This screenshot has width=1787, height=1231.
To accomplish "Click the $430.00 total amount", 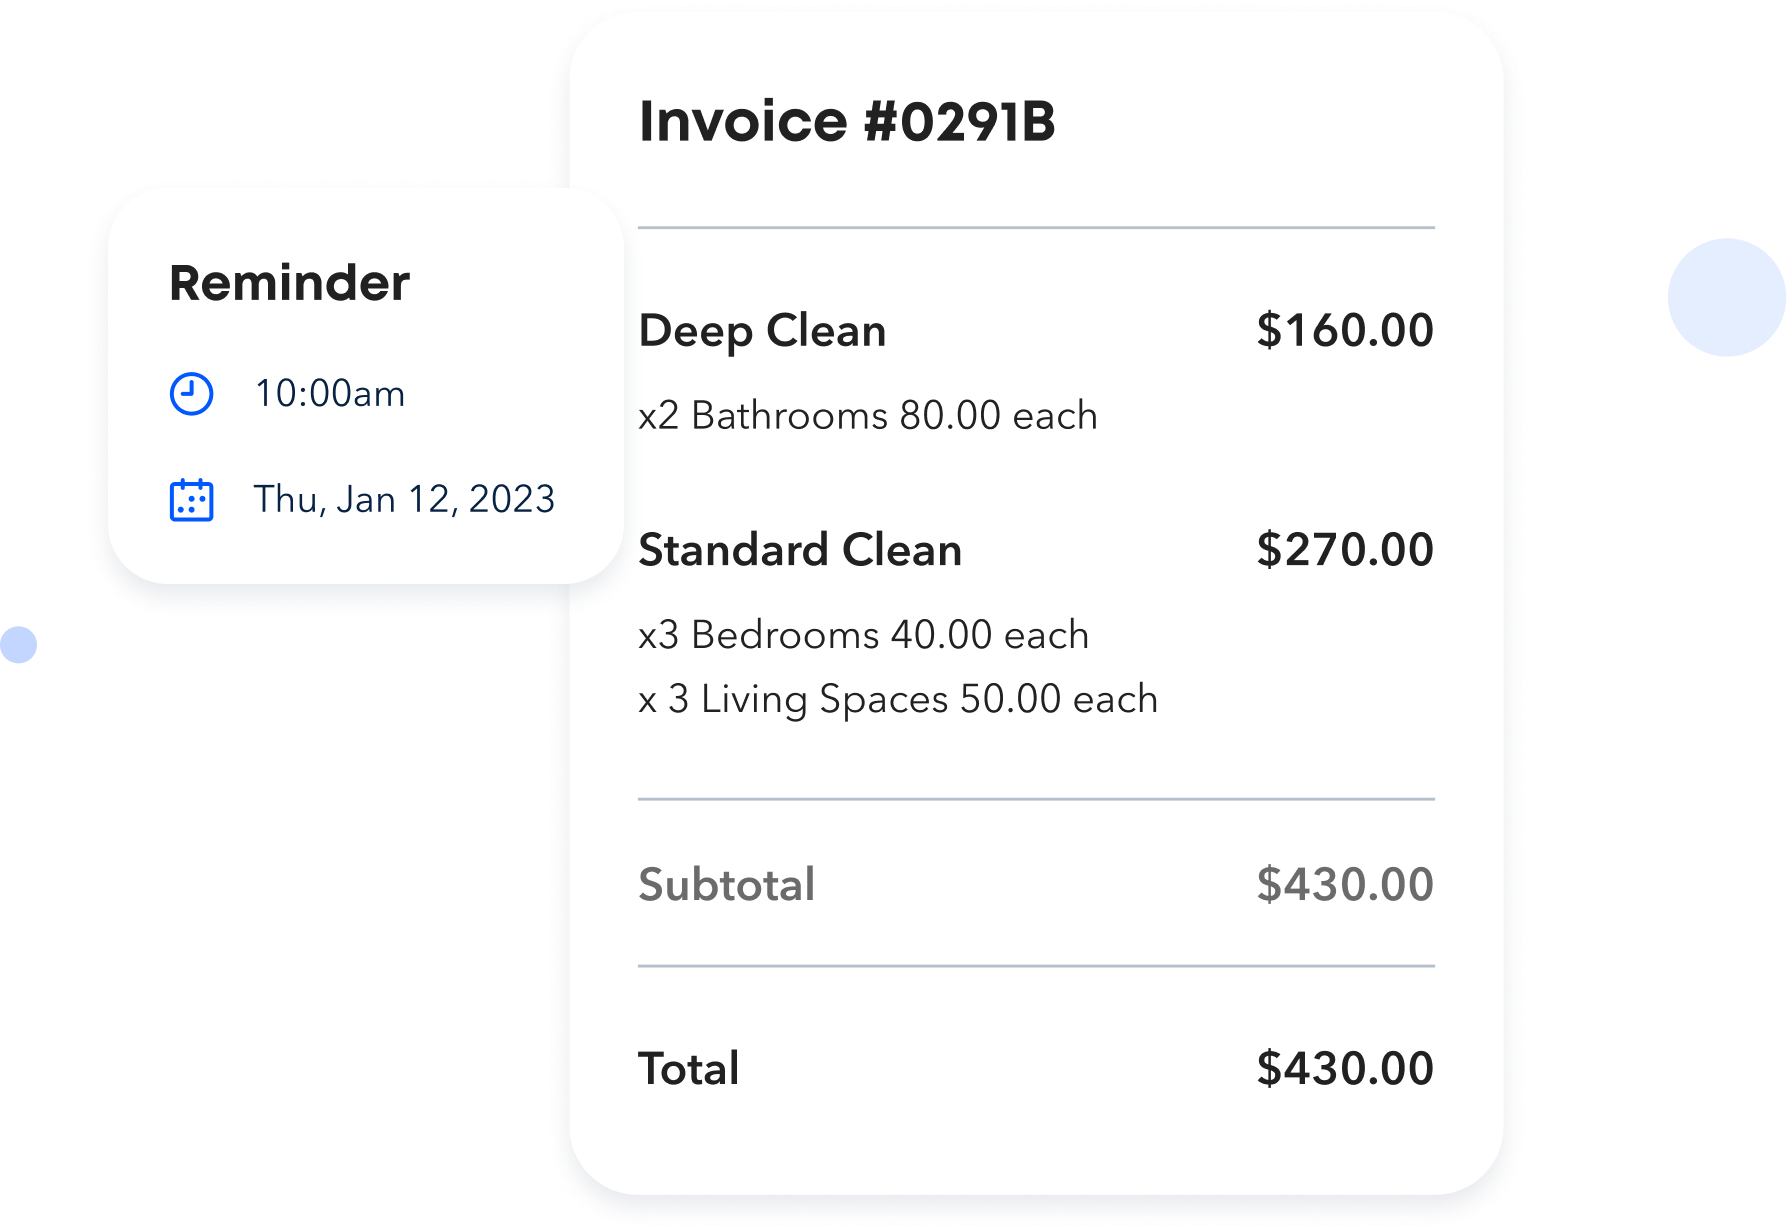I will click(x=1344, y=1069).
